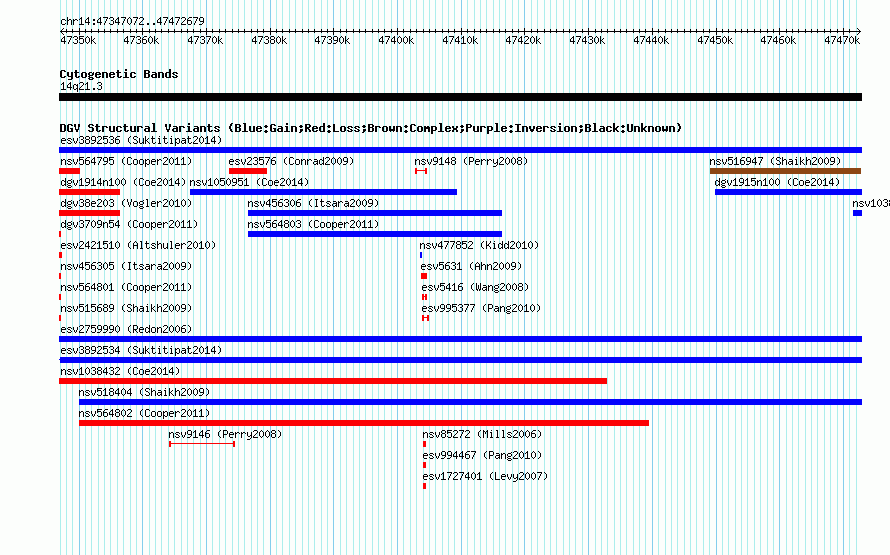Open nsv516947 (Shaikh2009) label
This screenshot has width=890, height=555.
coord(775,161)
